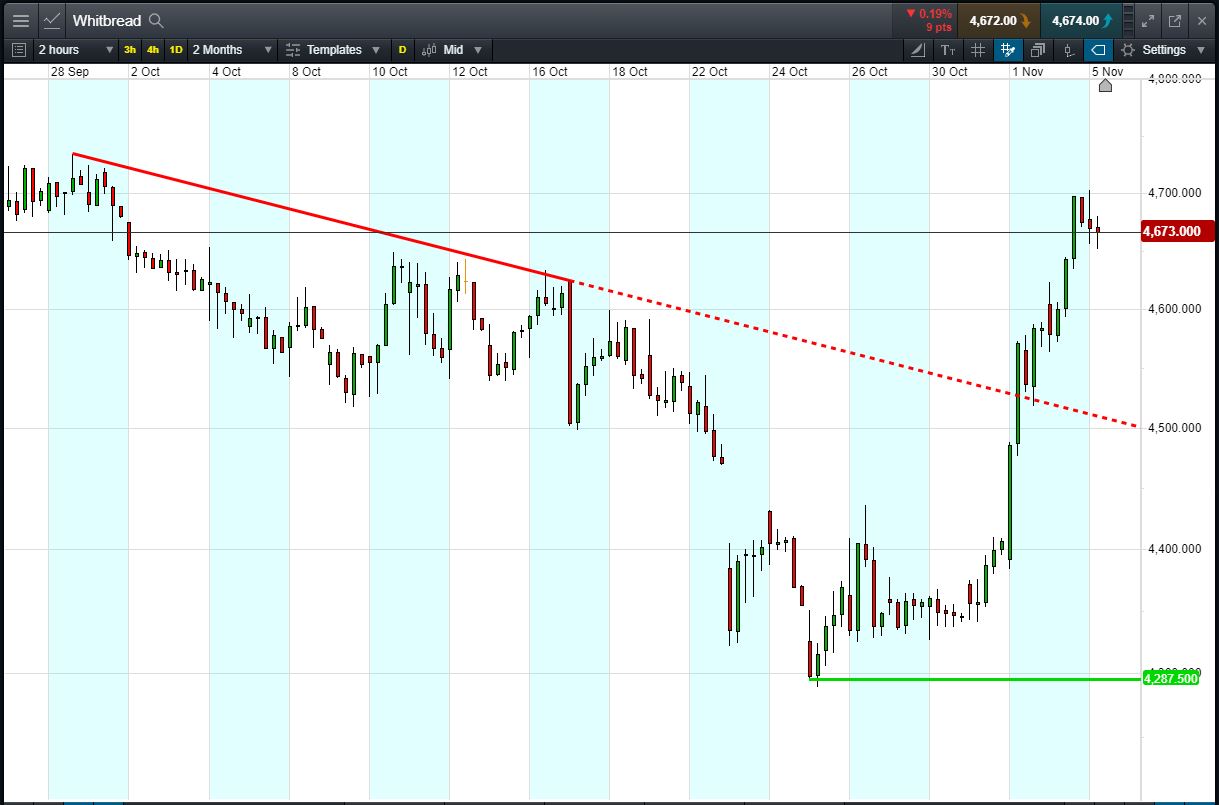The height and width of the screenshot is (805, 1219).
Task: Click the '16 Oct' date label
Action: (550, 72)
